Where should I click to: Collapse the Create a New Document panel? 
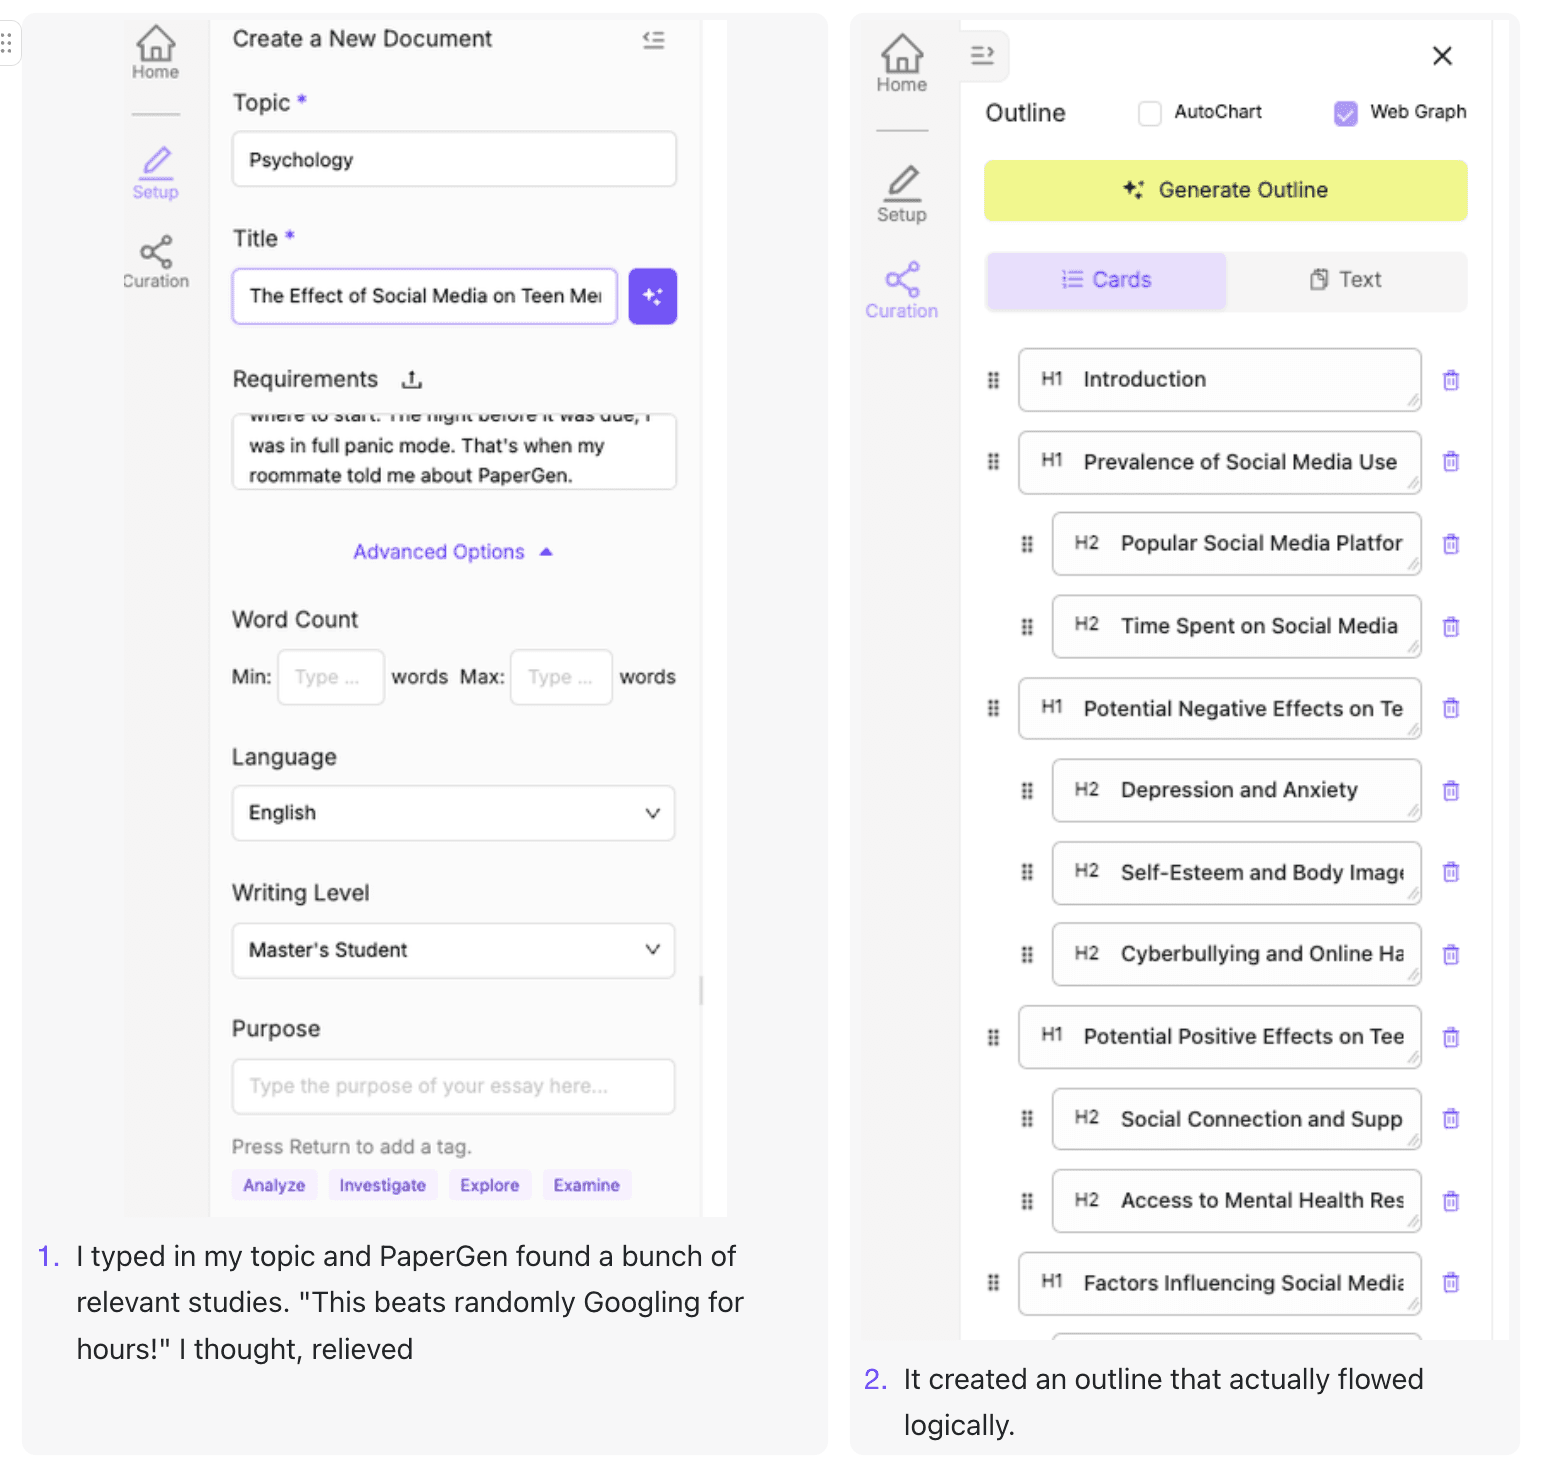pyautogui.click(x=653, y=40)
